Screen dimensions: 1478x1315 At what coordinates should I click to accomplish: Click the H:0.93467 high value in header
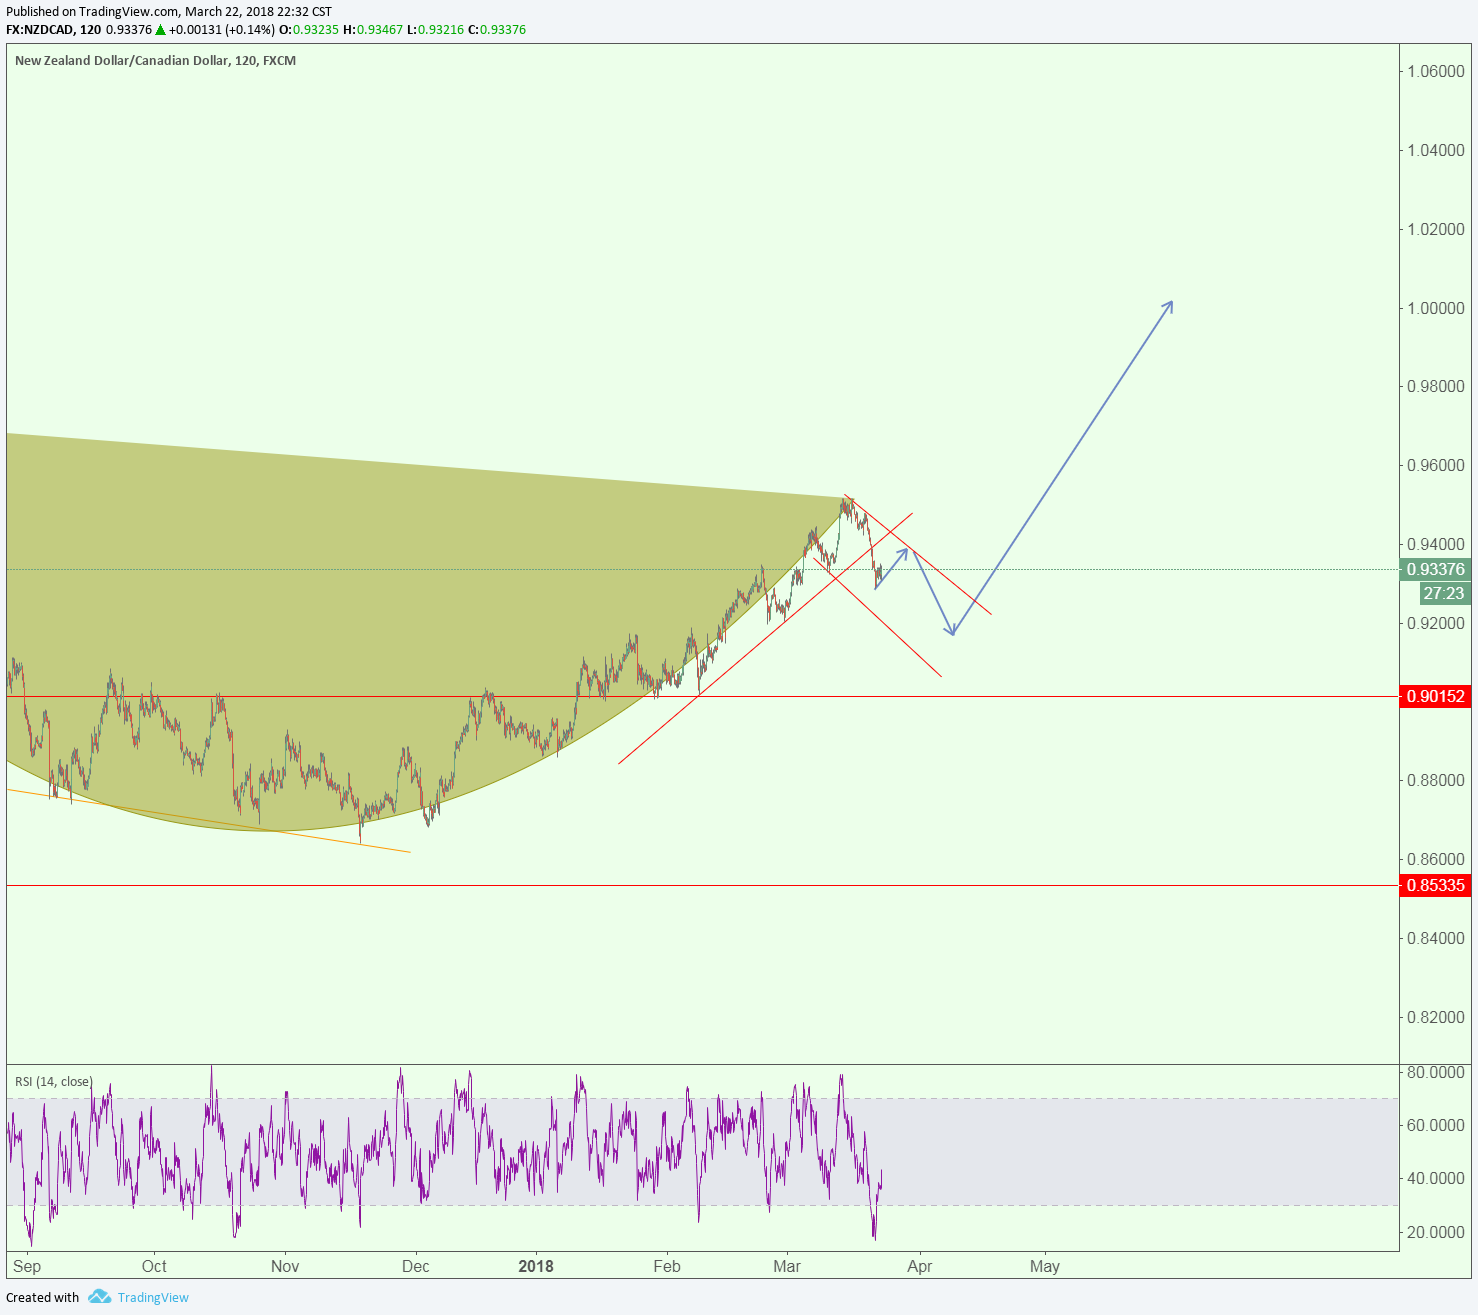coord(372,29)
